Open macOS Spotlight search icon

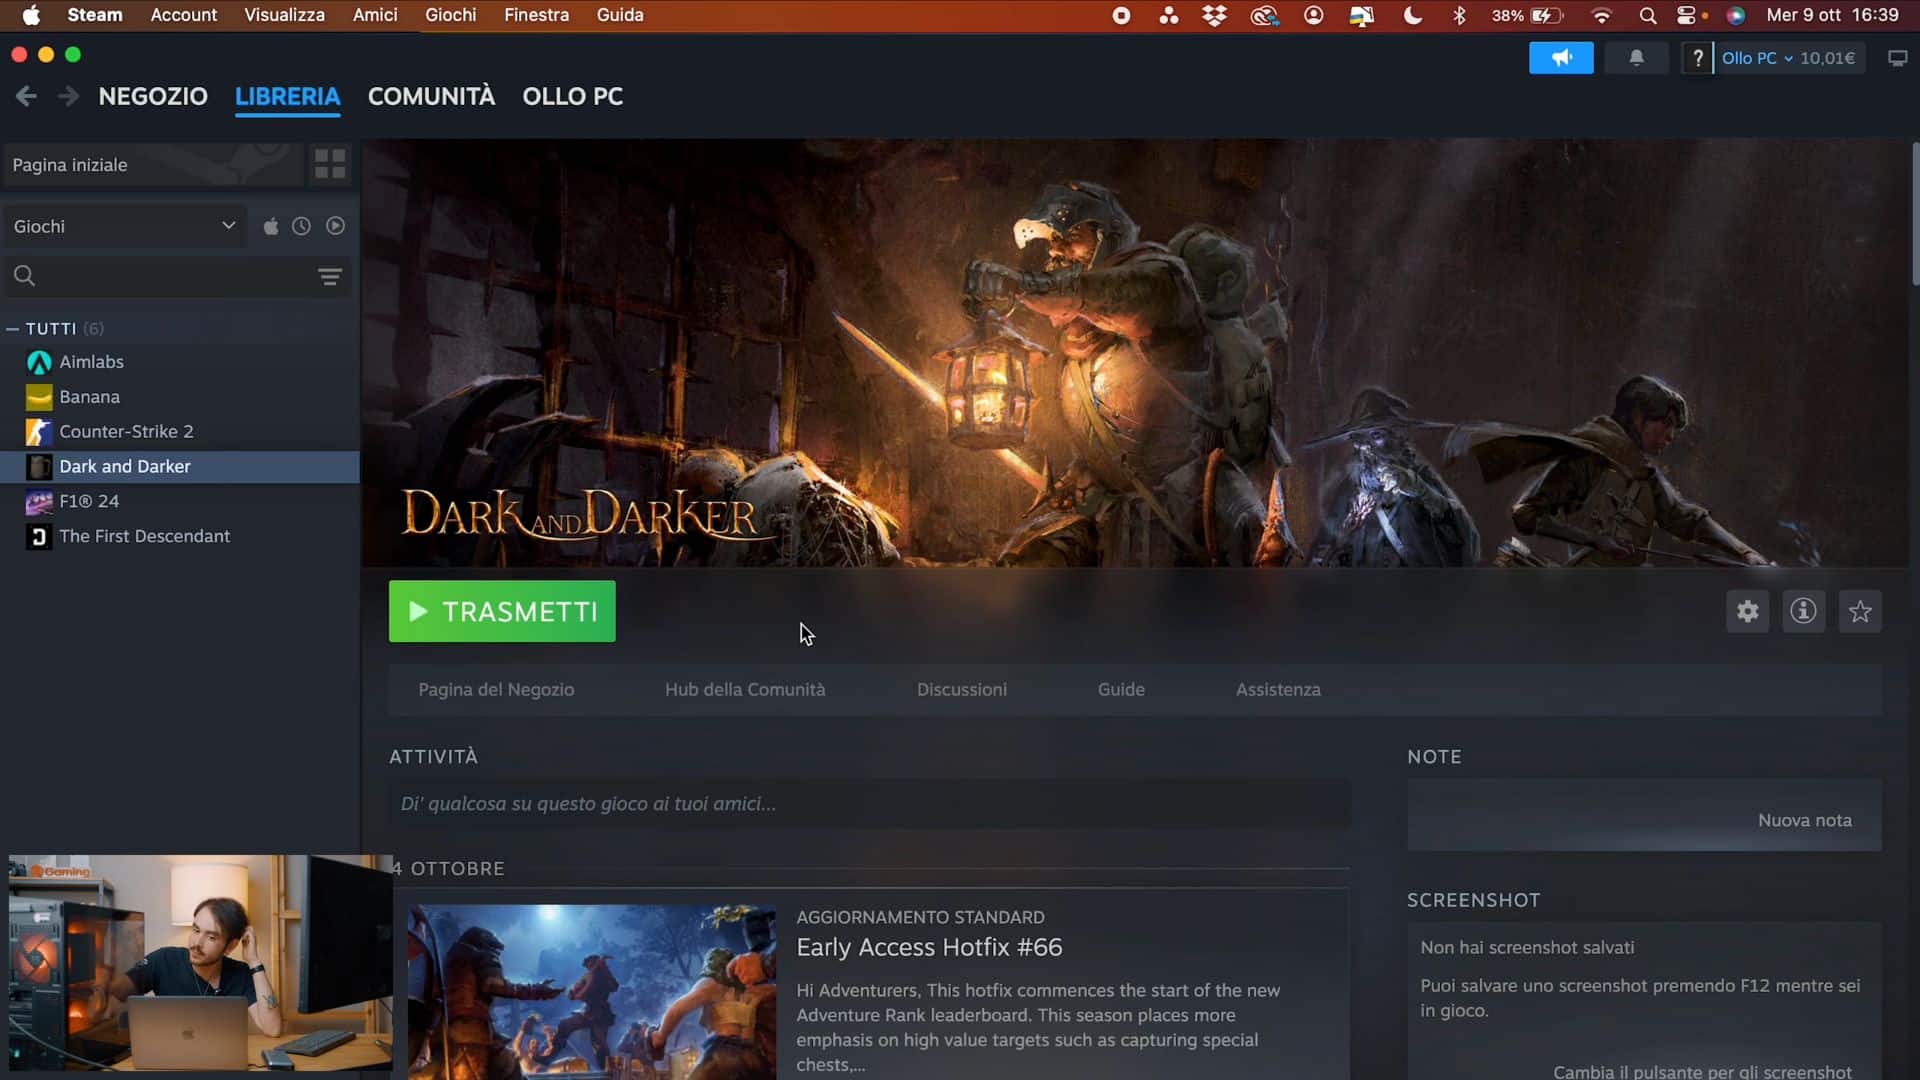click(x=1648, y=15)
